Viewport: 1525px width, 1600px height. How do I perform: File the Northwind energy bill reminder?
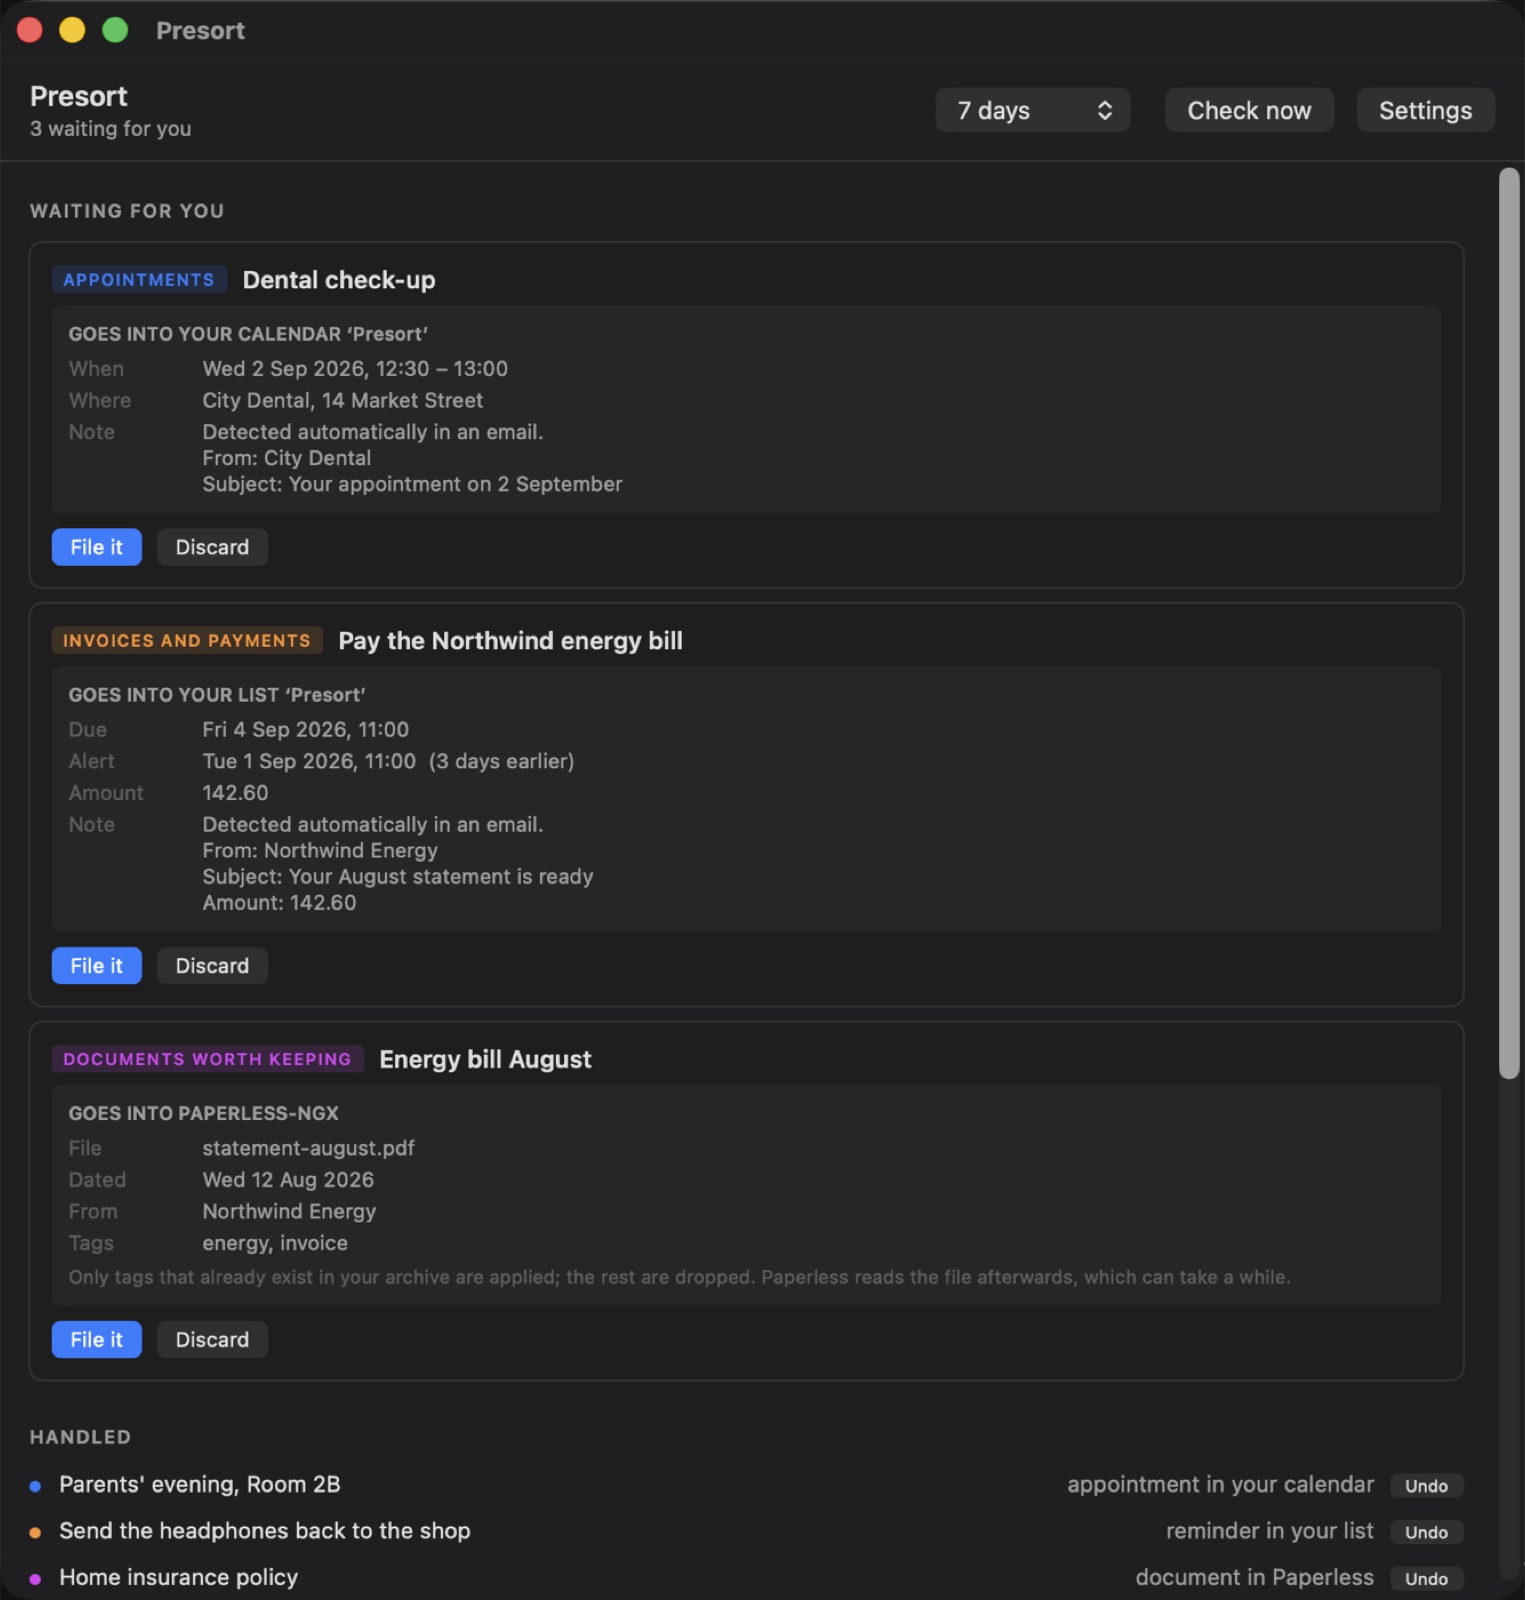(97, 966)
